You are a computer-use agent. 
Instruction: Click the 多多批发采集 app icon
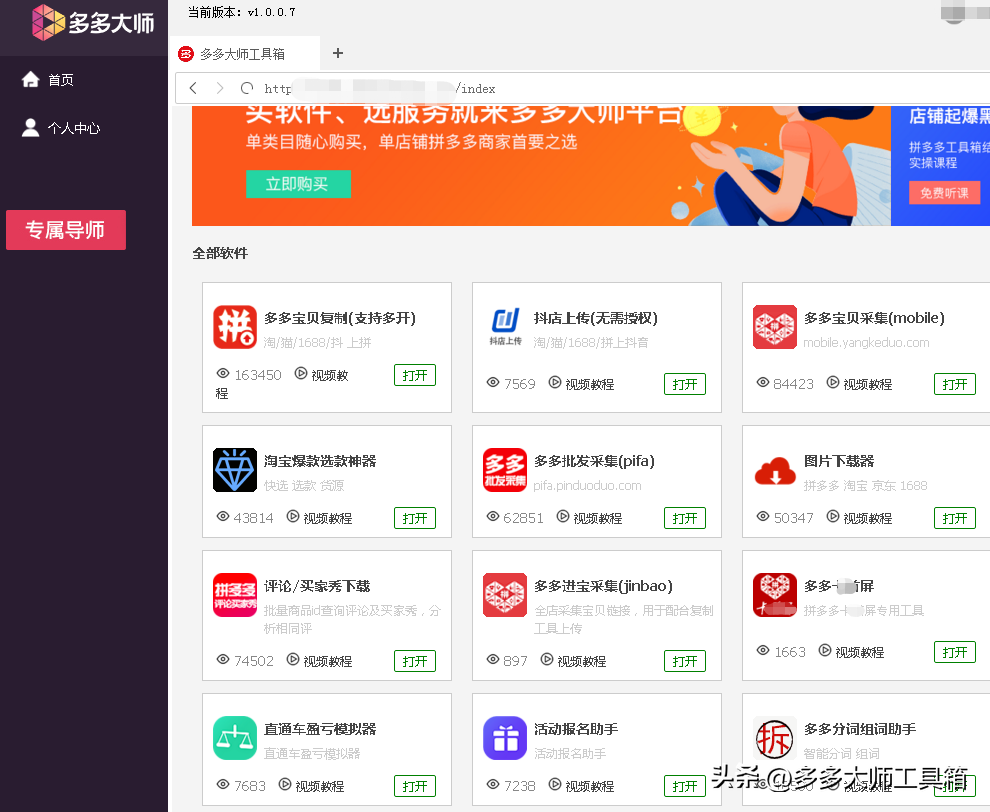point(504,468)
